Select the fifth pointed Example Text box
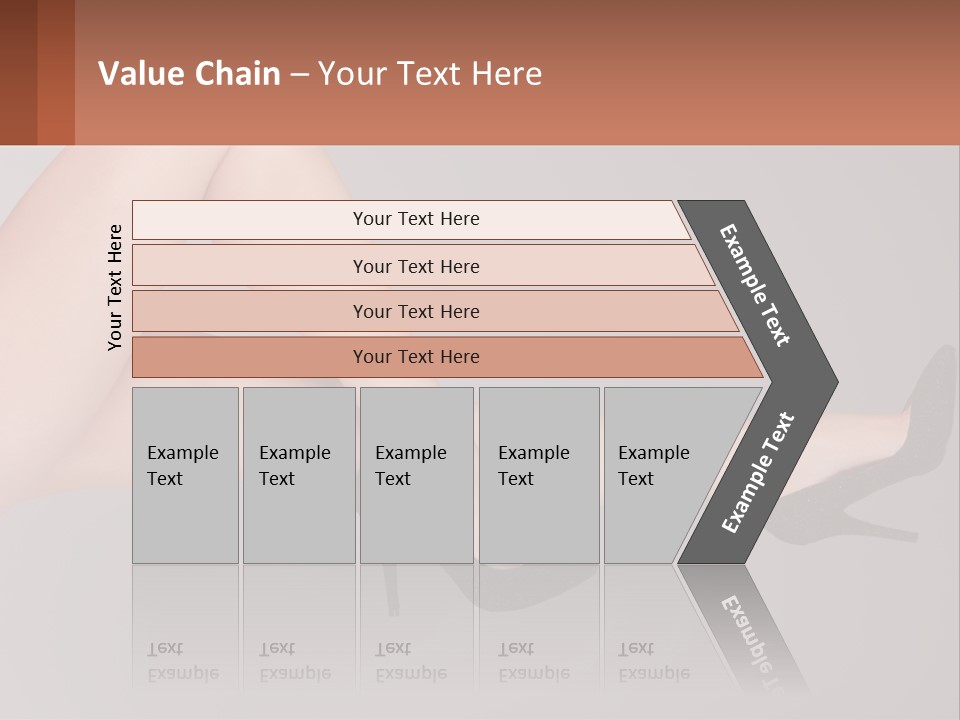The height and width of the screenshot is (720, 960). [660, 475]
